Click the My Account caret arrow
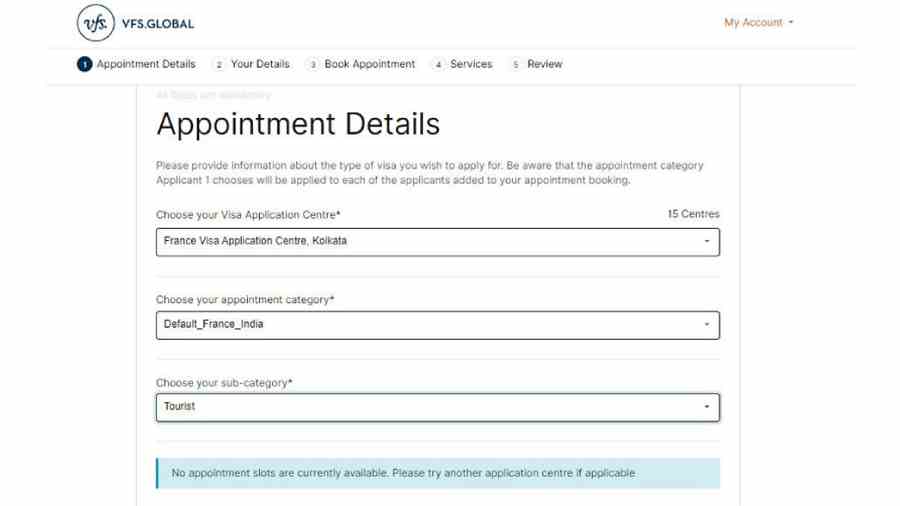The image size is (900, 506). pos(790,22)
